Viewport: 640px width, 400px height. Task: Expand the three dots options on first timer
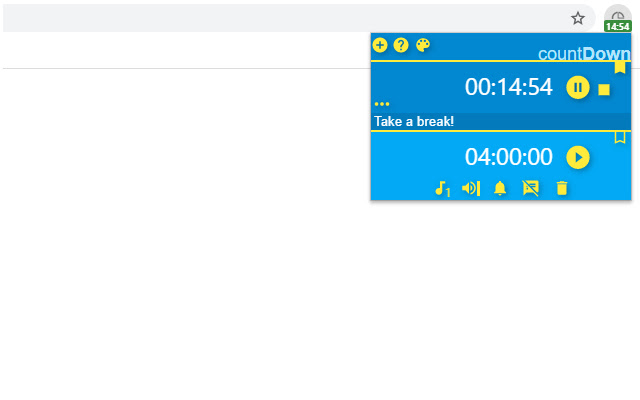[382, 104]
